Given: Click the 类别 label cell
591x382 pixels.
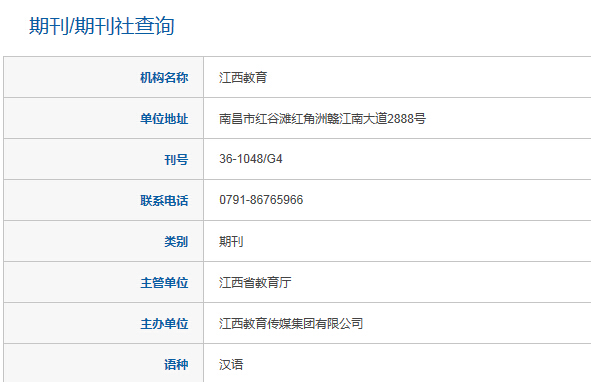Looking at the screenshot, I should [x=104, y=241].
